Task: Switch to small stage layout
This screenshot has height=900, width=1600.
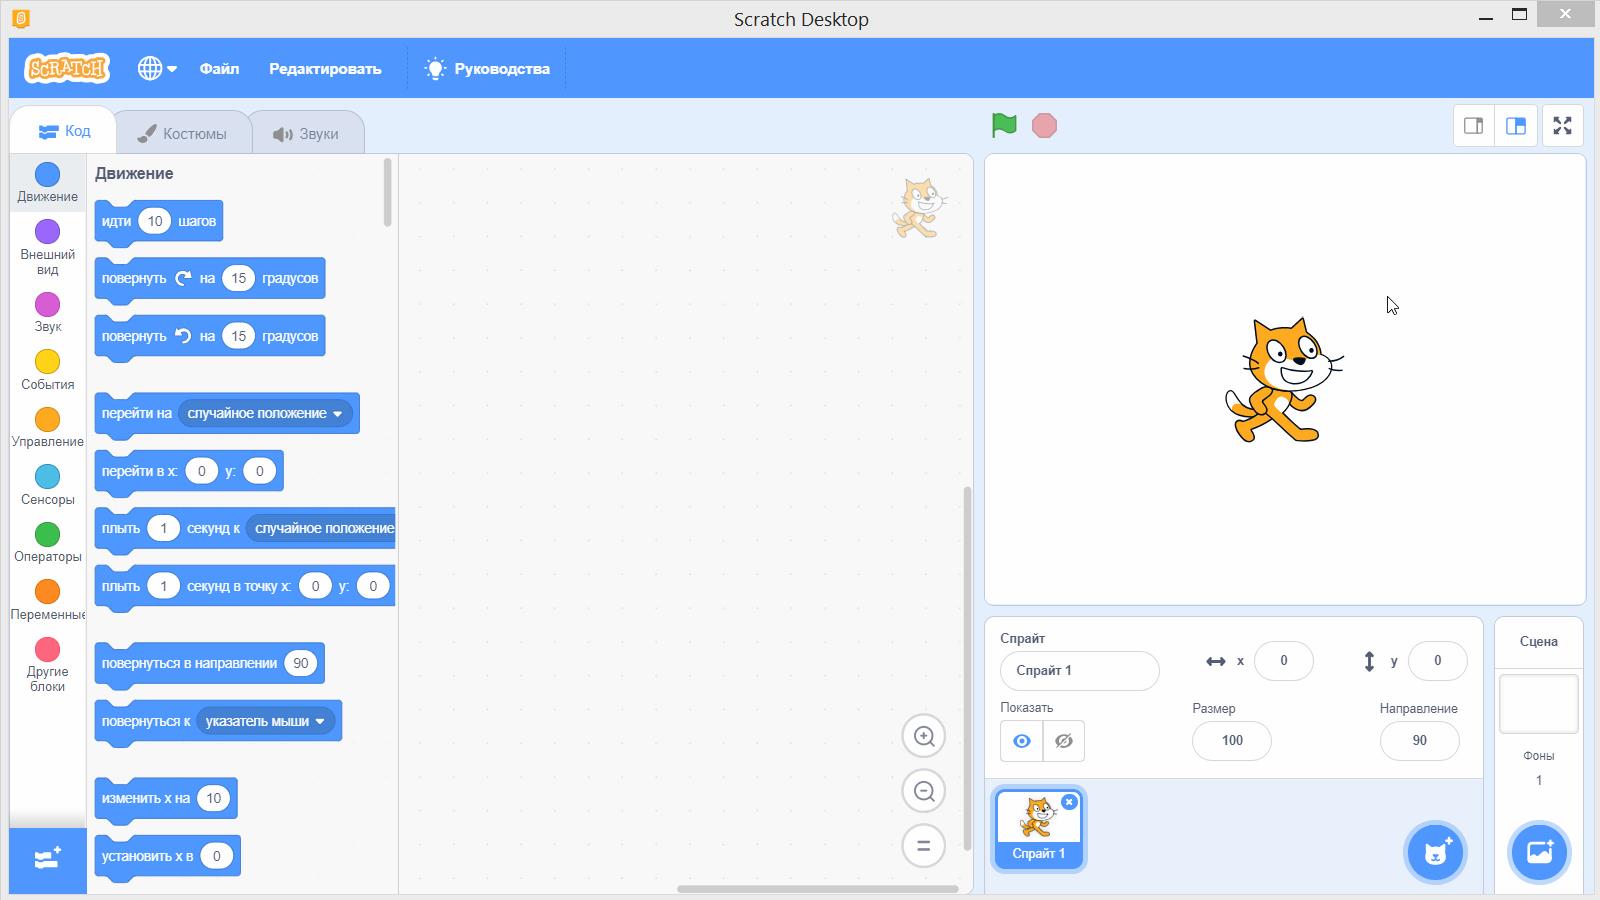Action: 1474,125
